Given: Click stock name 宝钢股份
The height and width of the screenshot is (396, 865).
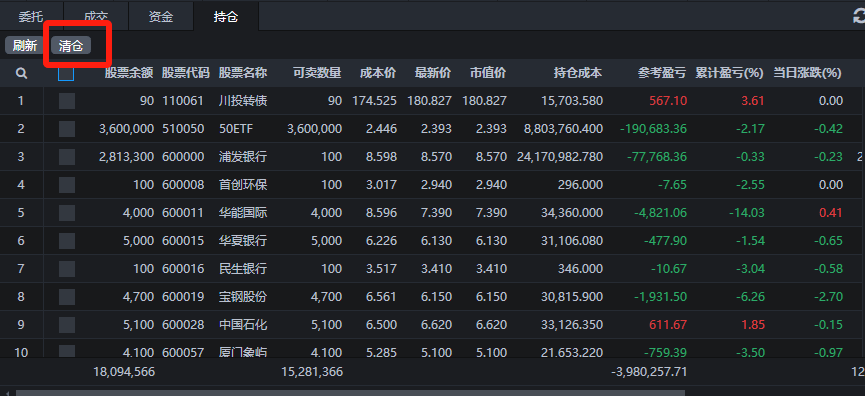Looking at the screenshot, I should (x=243, y=297).
